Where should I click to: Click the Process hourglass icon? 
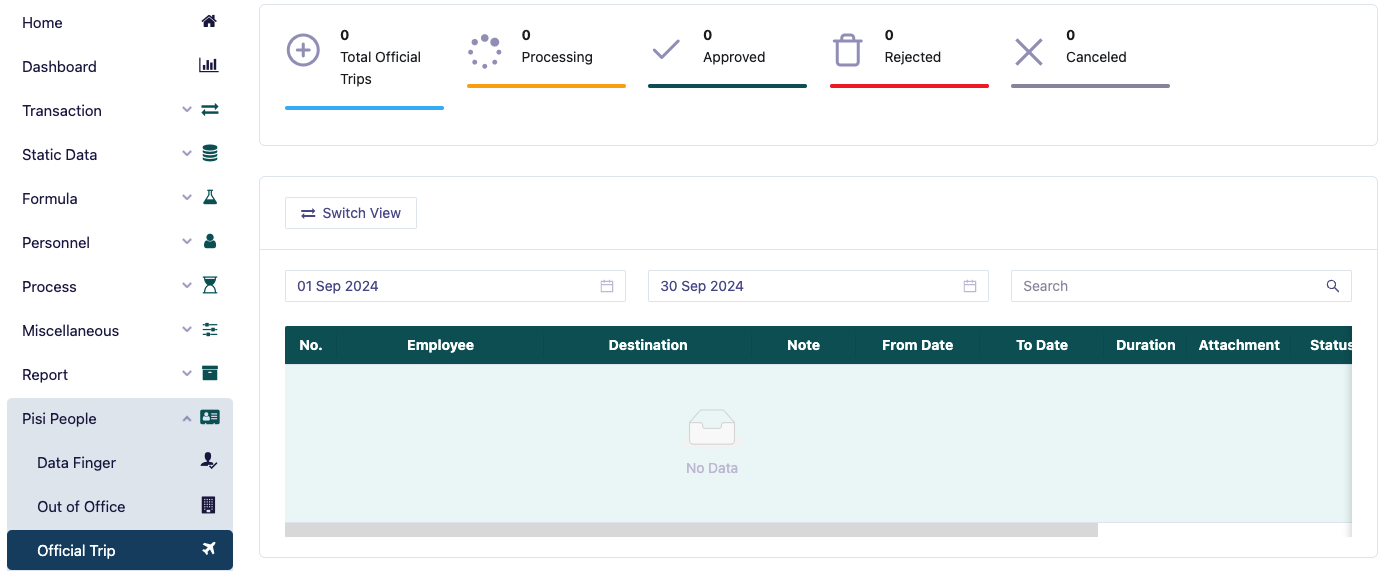pos(209,285)
